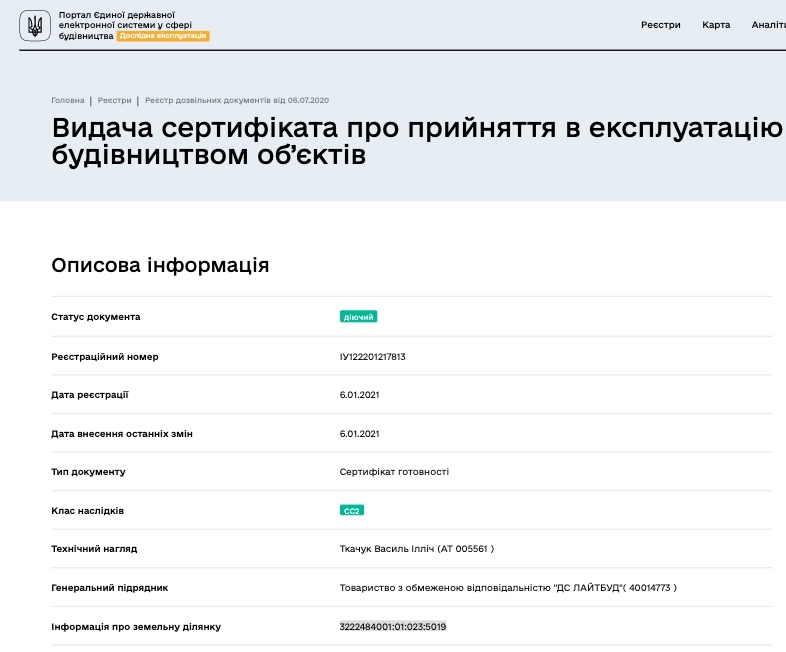Click the page heading Видача сертифіката

417,141
